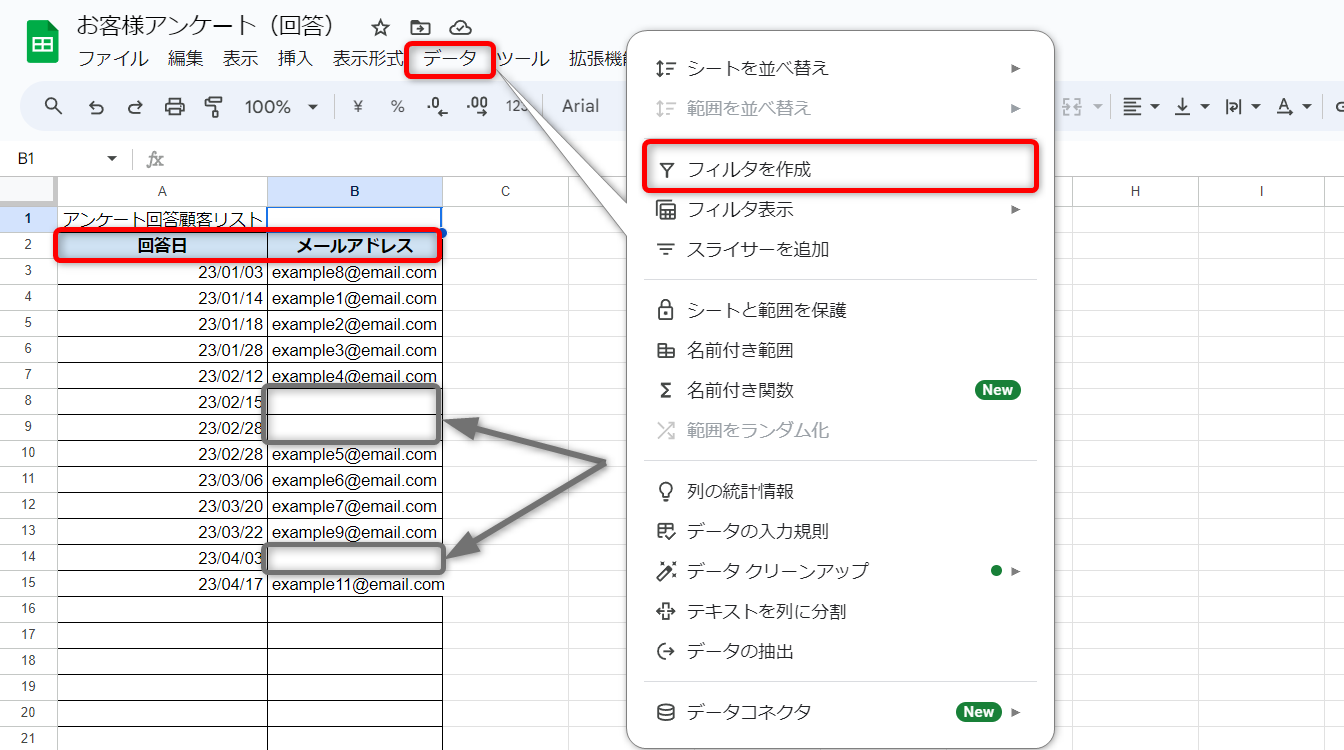Format as currency with the yen icon

coord(358,107)
